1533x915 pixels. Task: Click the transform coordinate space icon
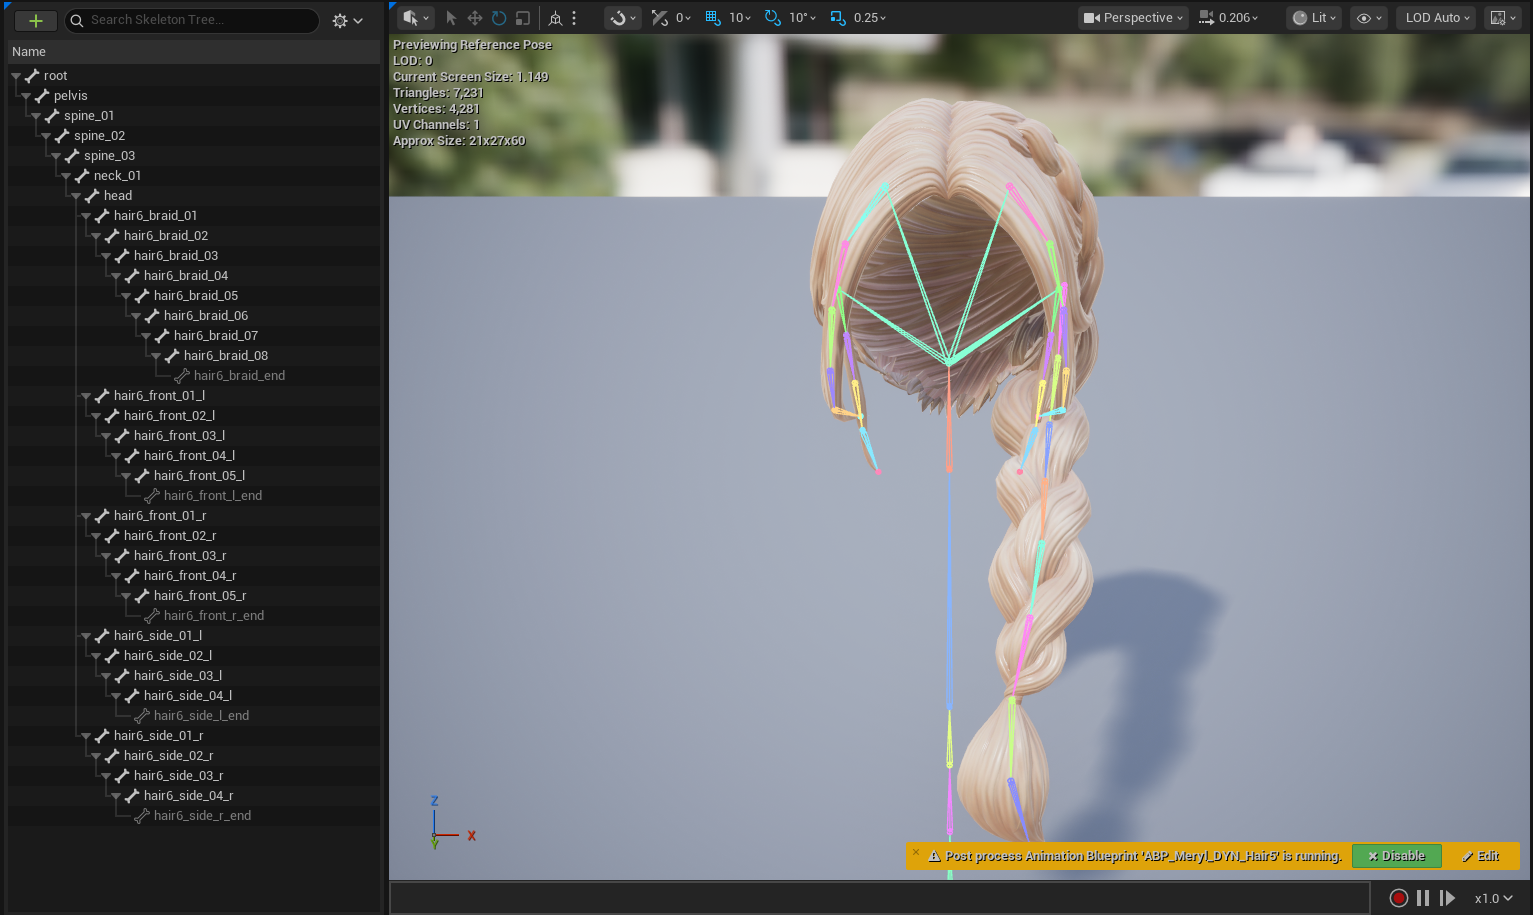(556, 18)
